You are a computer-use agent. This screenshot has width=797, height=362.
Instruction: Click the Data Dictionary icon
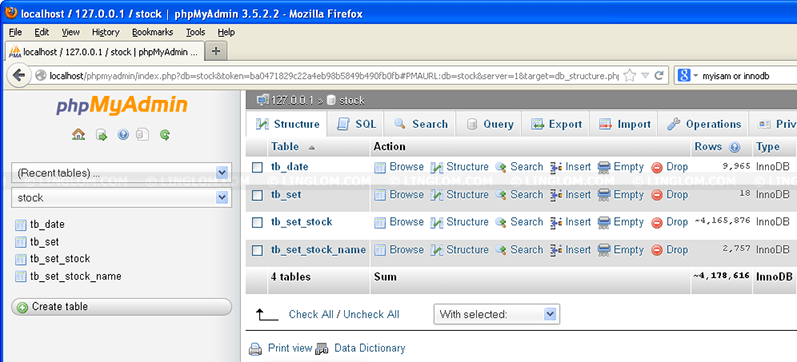(322, 349)
